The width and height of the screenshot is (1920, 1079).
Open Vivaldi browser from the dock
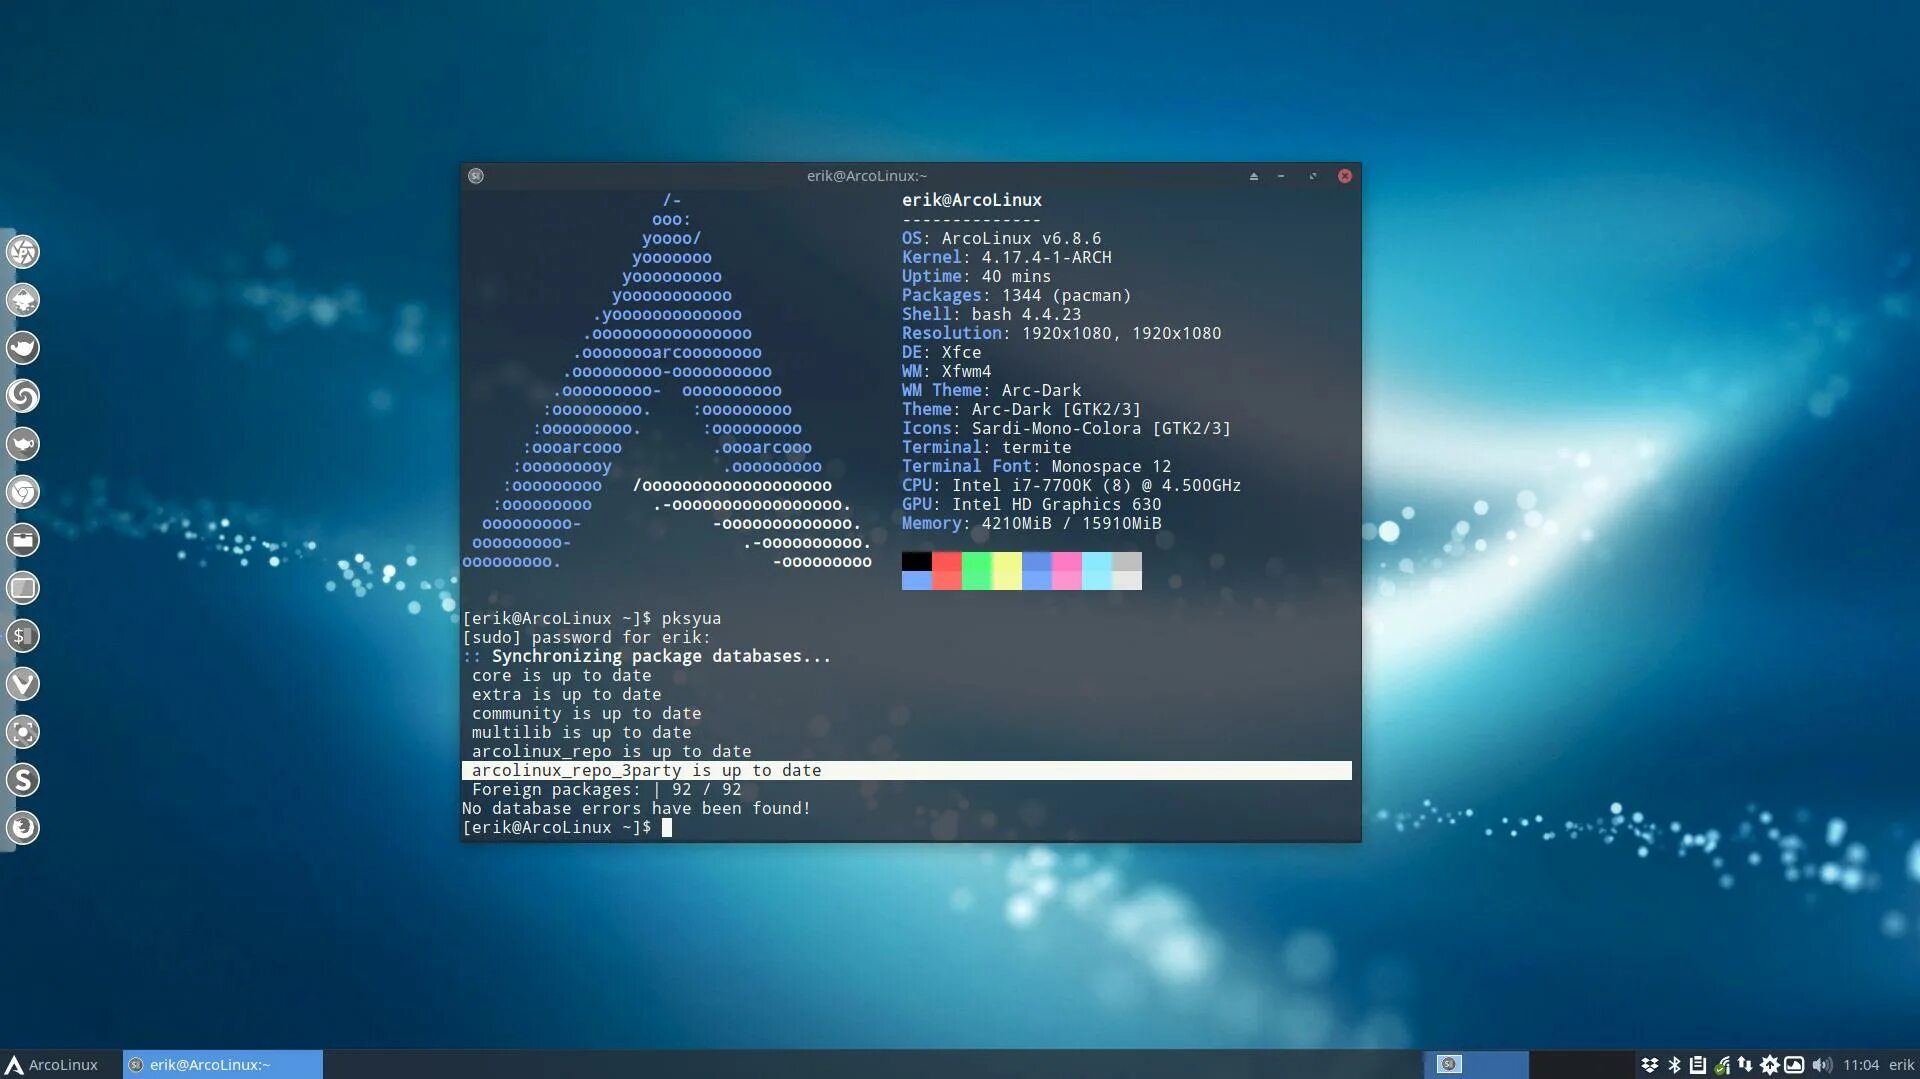coord(23,684)
